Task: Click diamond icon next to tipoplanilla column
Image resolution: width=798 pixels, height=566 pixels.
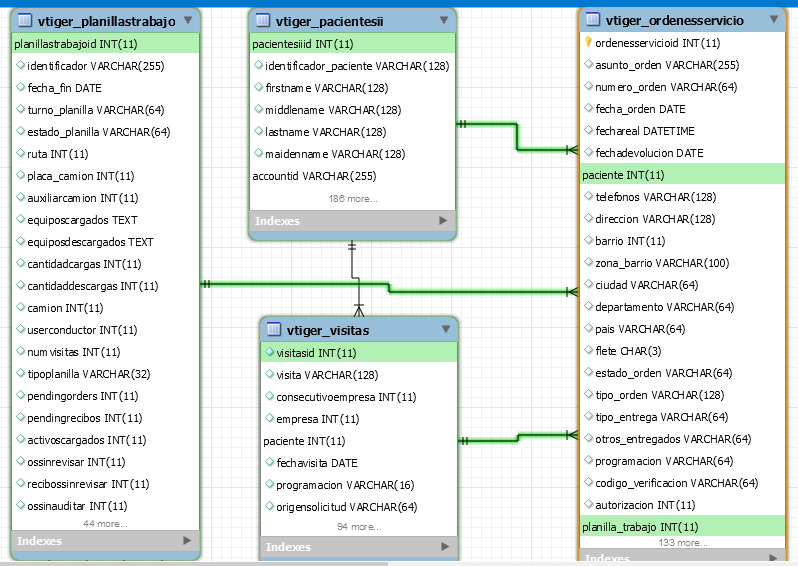Action: (x=20, y=373)
